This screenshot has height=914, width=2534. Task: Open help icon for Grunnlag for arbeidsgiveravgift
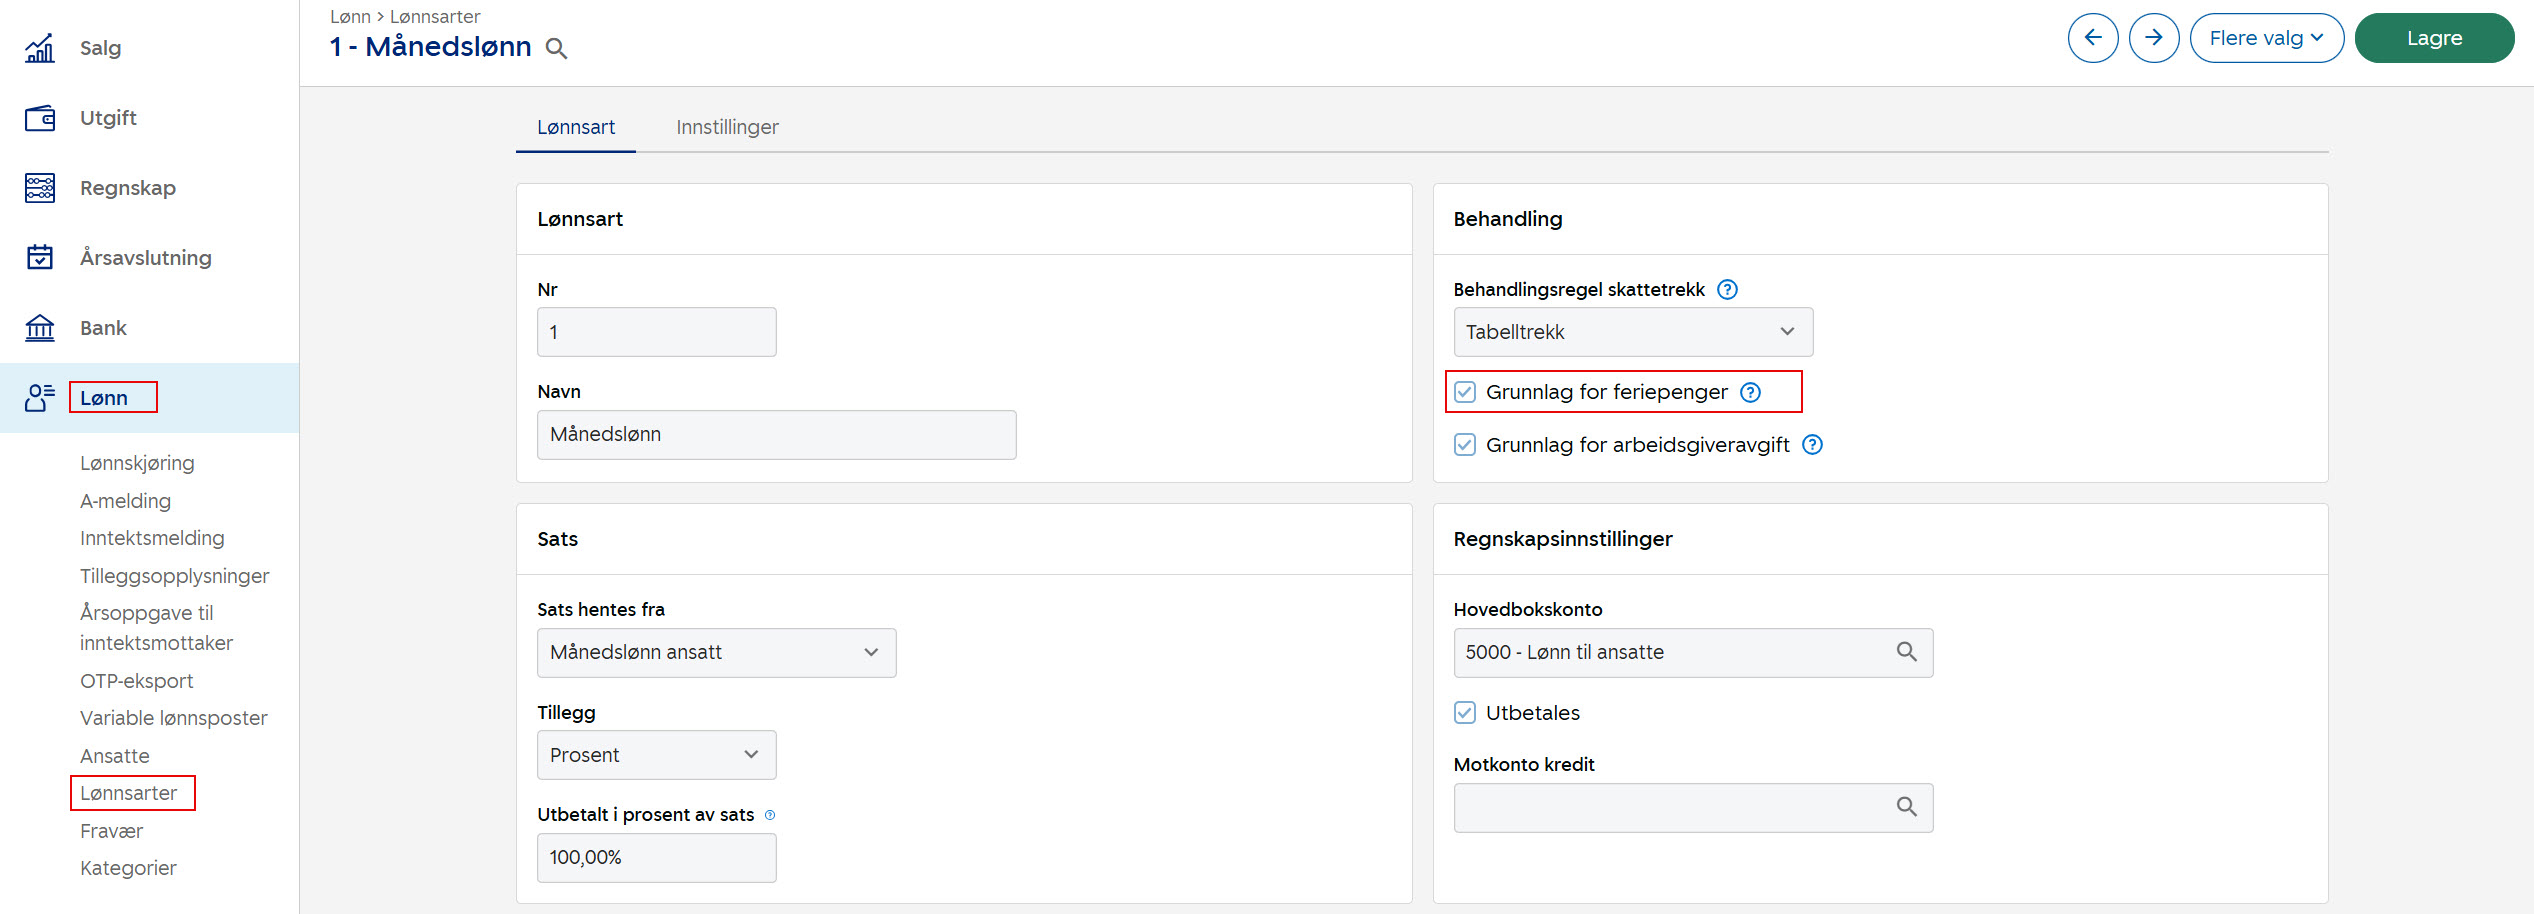click(x=1812, y=445)
